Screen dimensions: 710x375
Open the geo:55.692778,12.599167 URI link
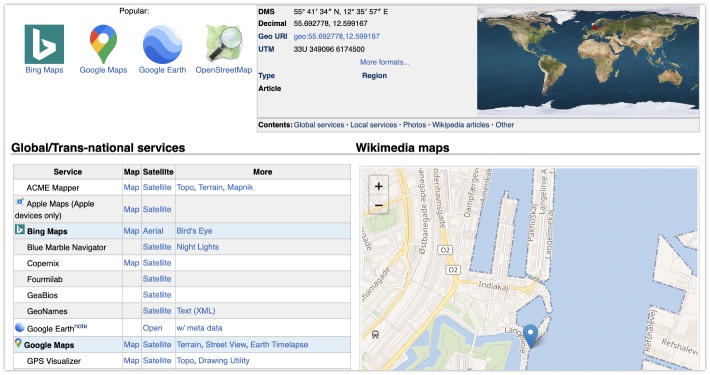[336, 36]
